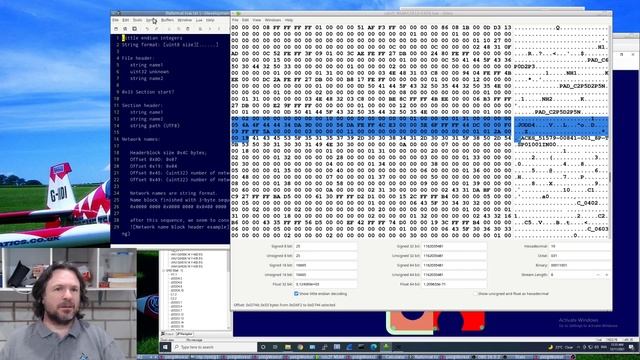
Task: Click the Save icon in the editor toolbar
Action: 125,29
